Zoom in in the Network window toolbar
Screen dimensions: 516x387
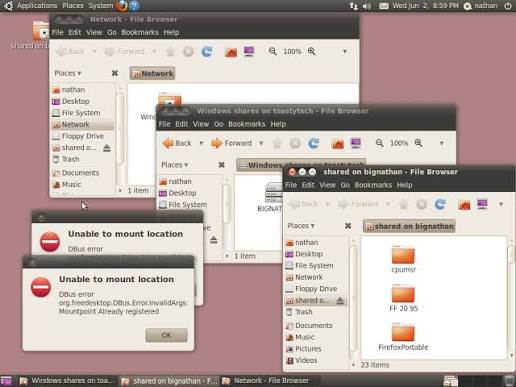[x=311, y=51]
